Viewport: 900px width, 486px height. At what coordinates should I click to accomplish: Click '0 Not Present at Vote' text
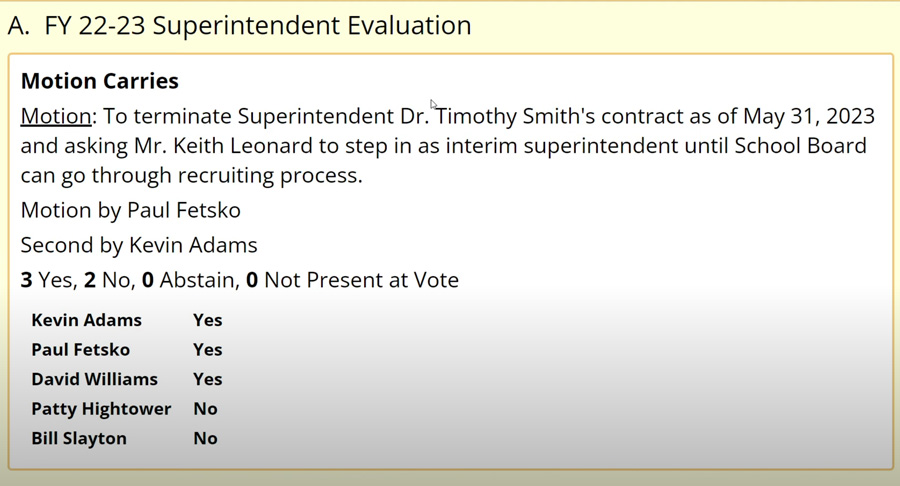tap(352, 280)
